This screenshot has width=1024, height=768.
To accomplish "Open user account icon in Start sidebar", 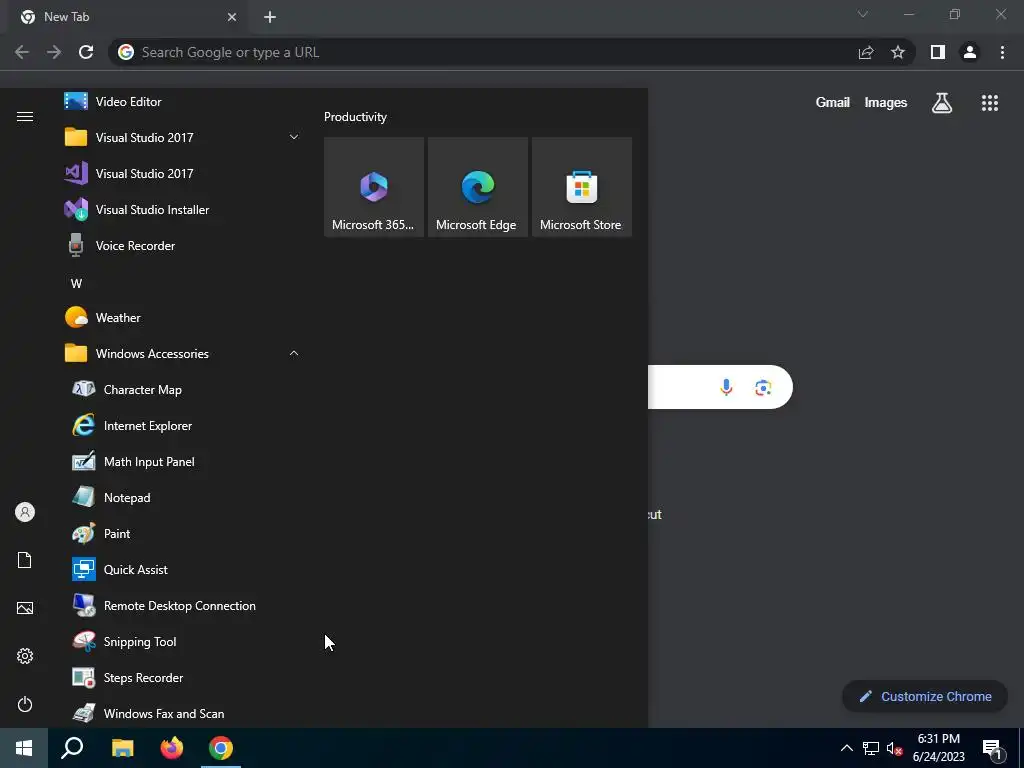I will click(x=25, y=512).
